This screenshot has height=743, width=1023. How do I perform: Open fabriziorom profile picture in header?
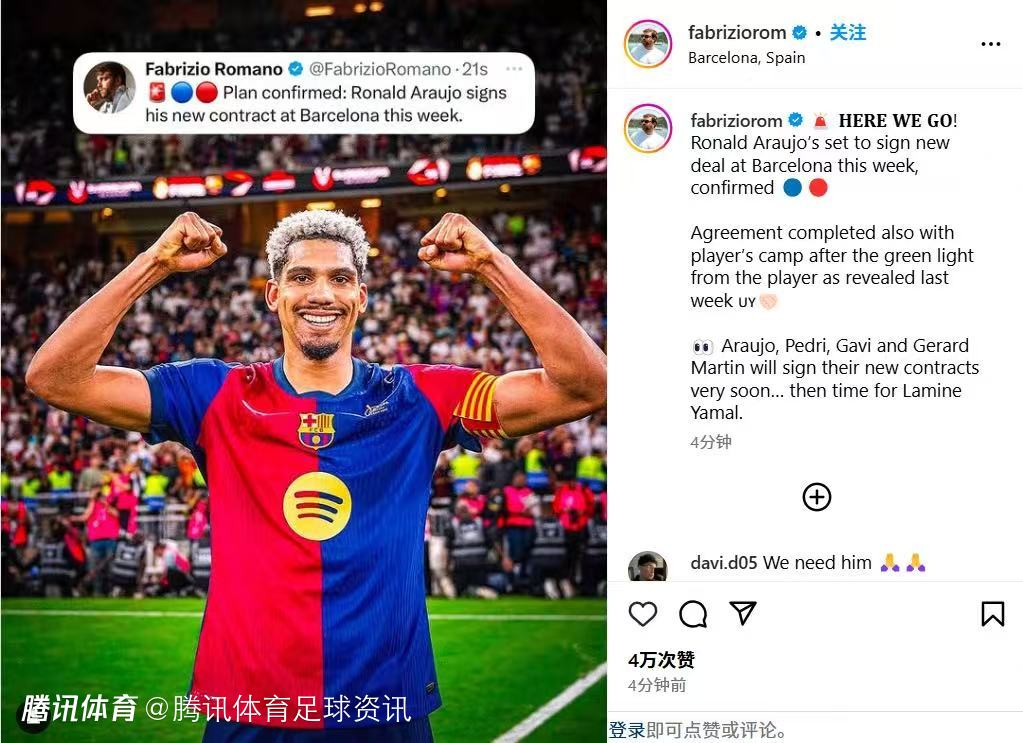[648, 44]
